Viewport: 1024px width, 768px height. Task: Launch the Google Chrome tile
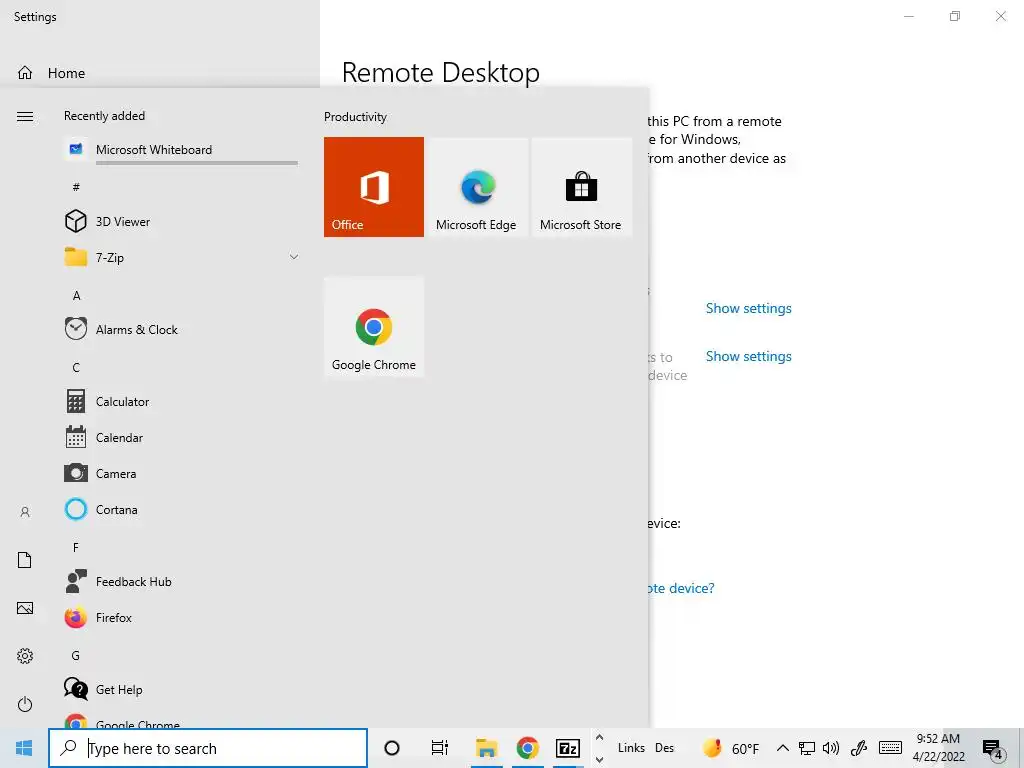[374, 327]
